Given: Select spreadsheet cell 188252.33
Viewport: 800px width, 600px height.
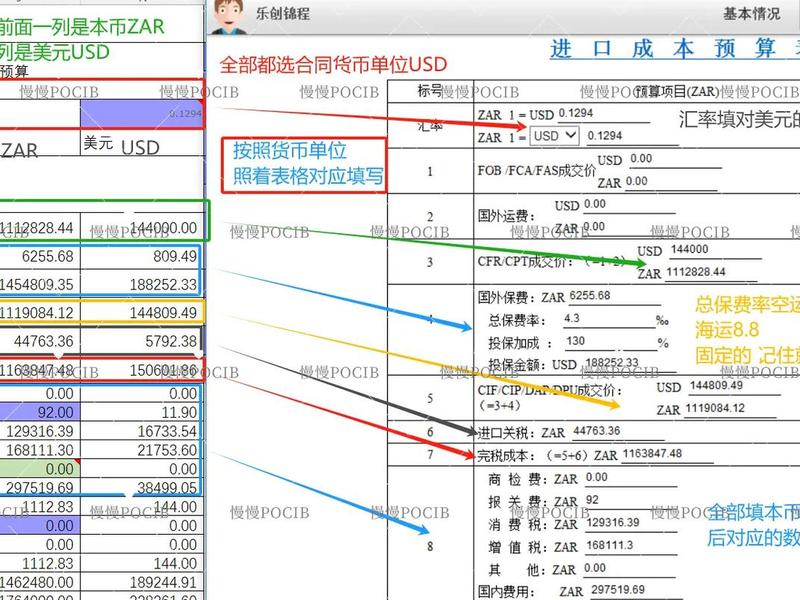Looking at the screenshot, I should [x=141, y=284].
